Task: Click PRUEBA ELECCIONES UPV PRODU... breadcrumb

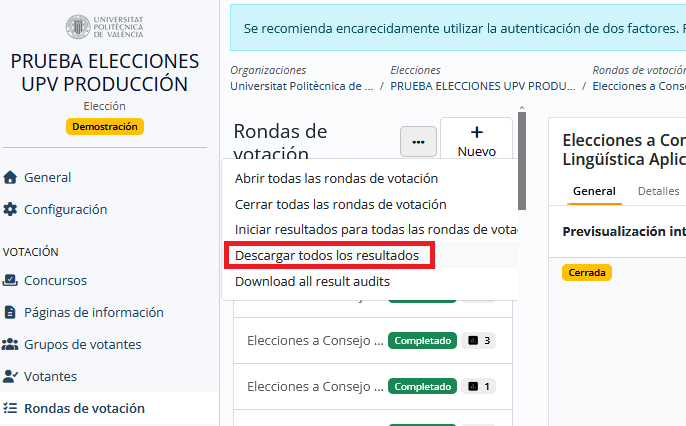Action: tap(483, 86)
